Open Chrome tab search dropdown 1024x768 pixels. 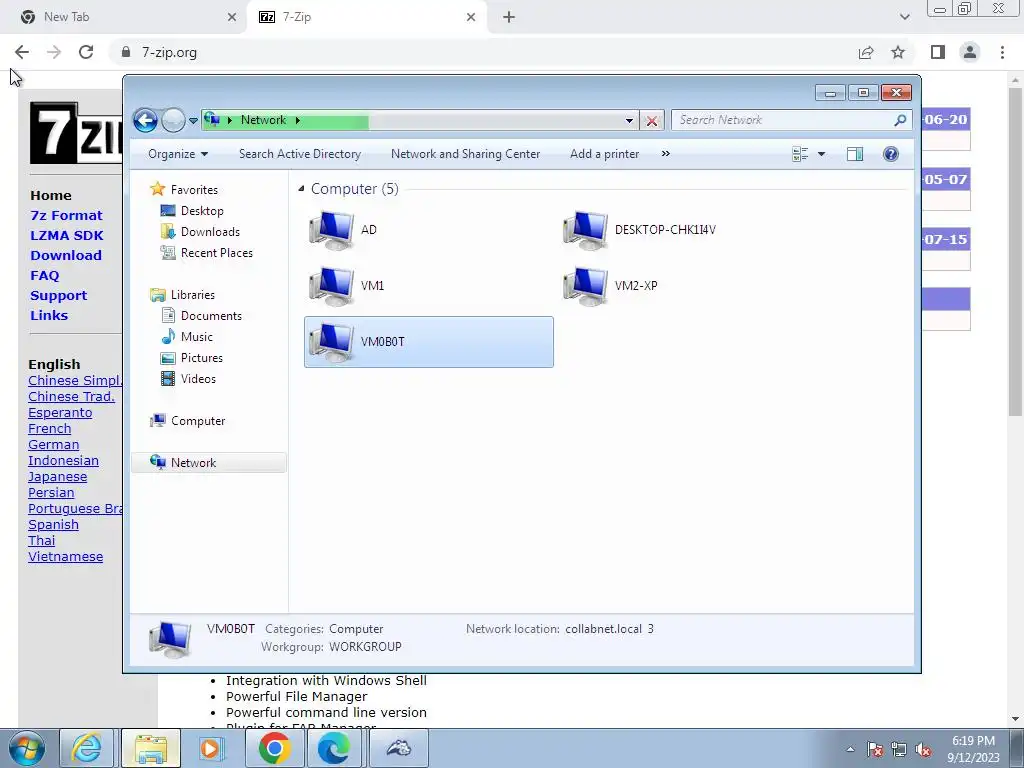pos(904,17)
